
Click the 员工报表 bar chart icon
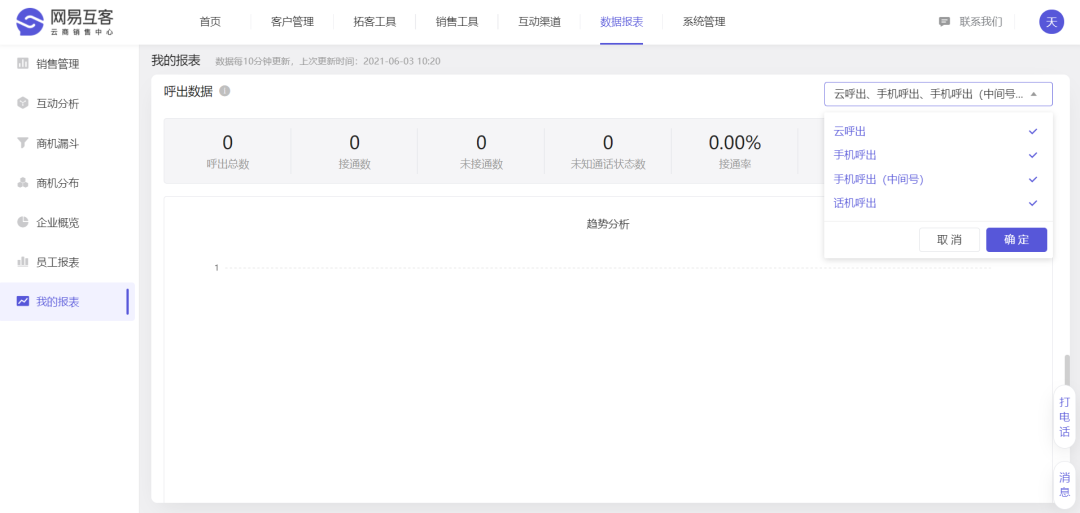[x=23, y=262]
